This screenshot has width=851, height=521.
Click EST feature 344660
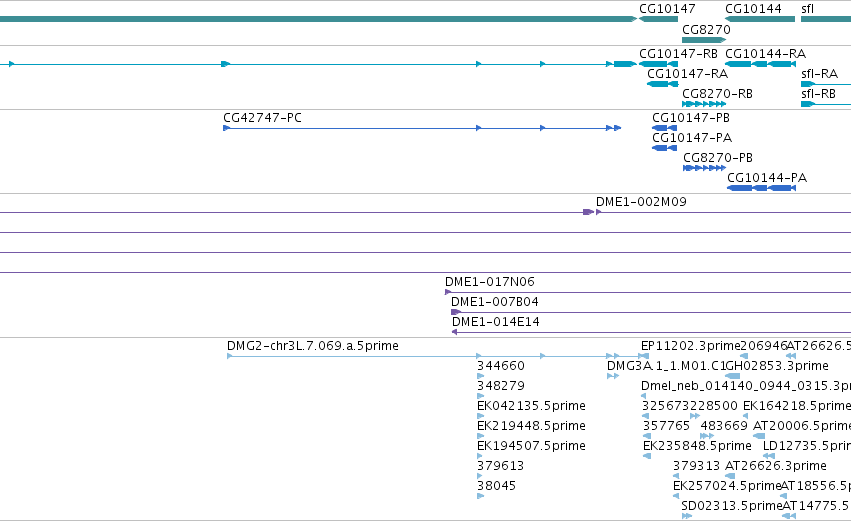(x=501, y=366)
